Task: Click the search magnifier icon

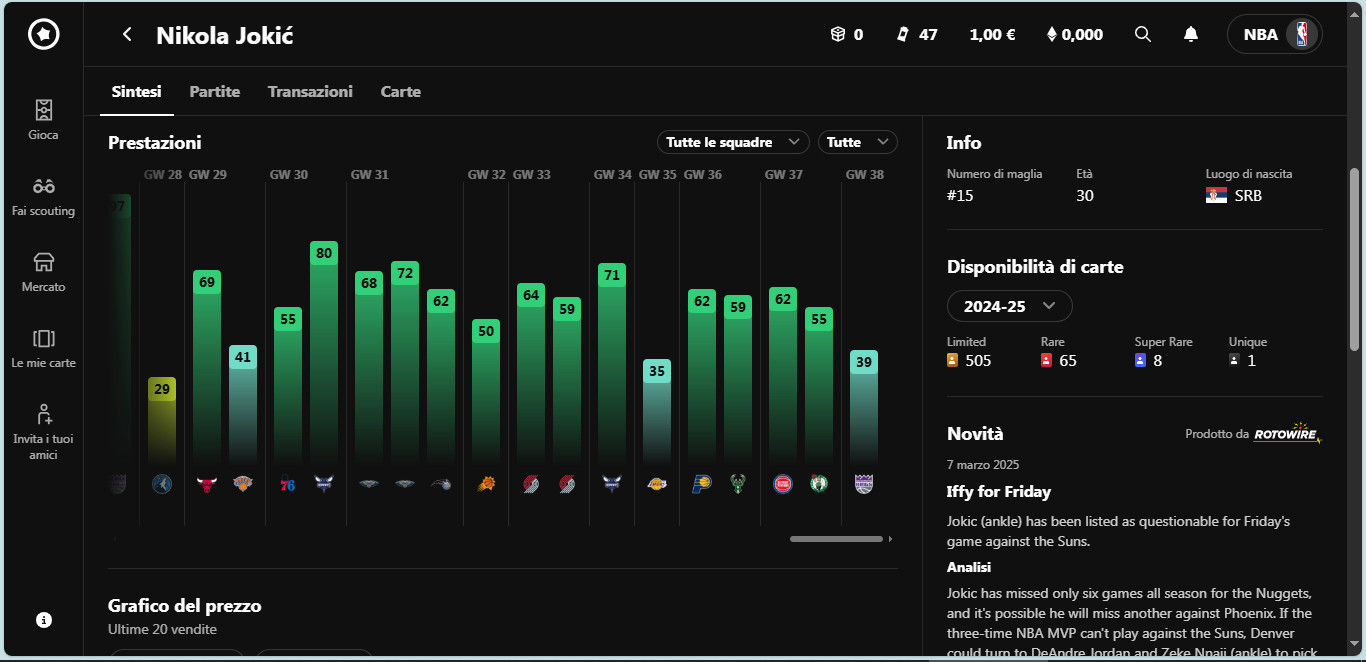Action: coord(1143,34)
